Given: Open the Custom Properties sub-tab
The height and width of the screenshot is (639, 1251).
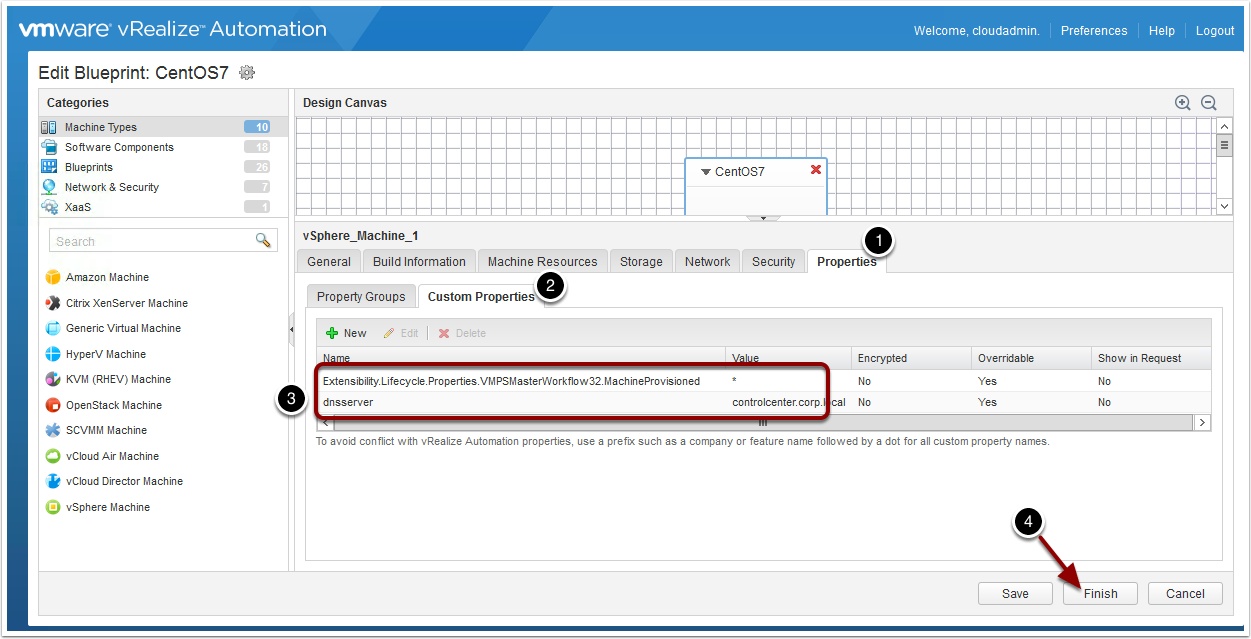Looking at the screenshot, I should click(x=481, y=296).
